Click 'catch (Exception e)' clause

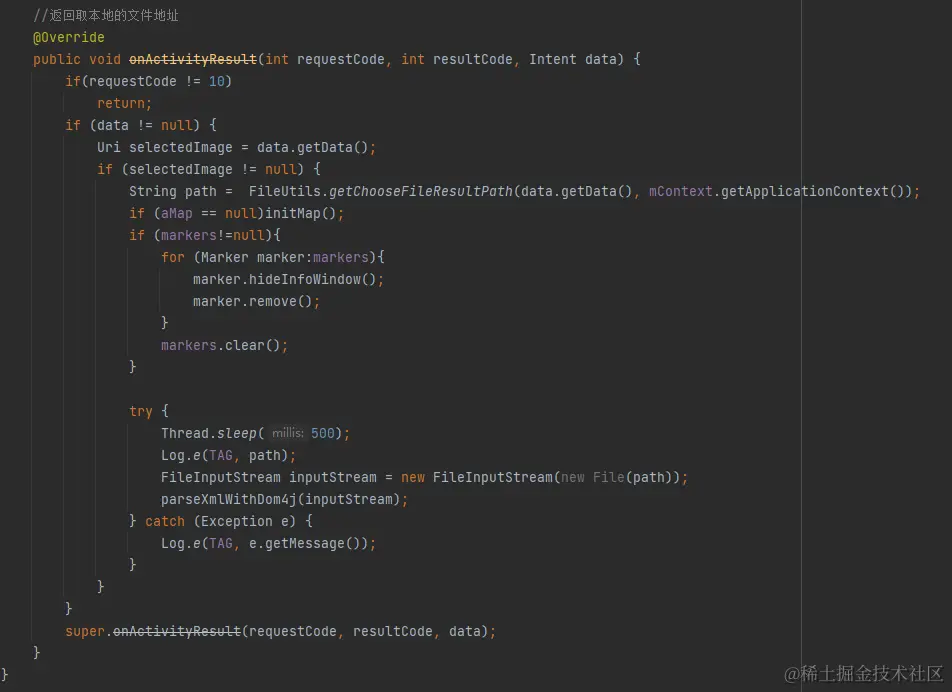(220, 521)
